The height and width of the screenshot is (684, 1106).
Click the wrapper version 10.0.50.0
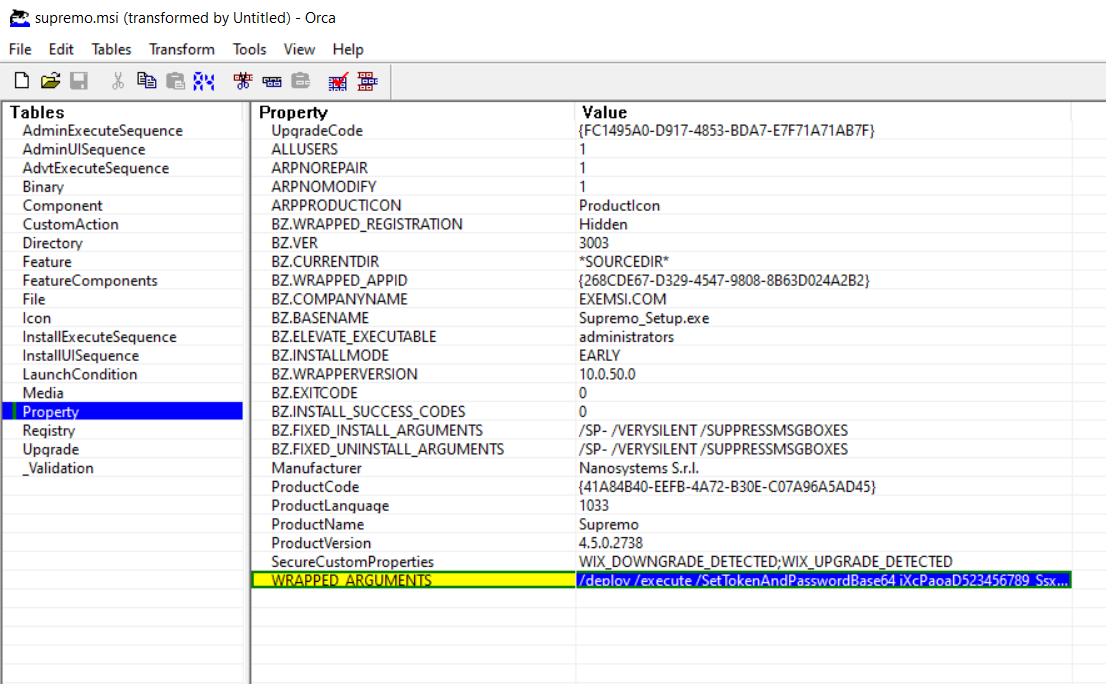(x=607, y=374)
